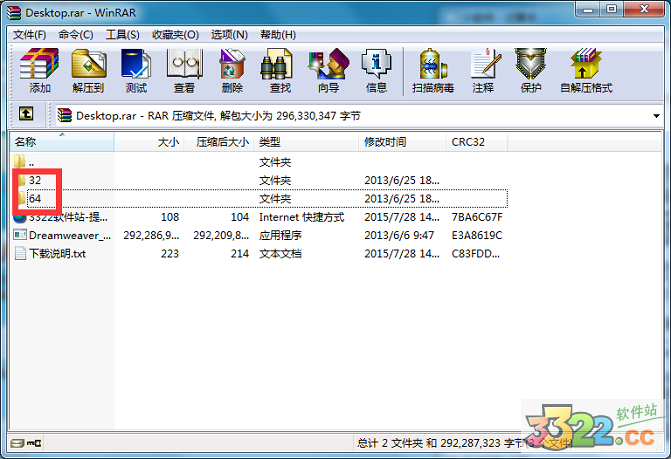Click the 删除 (Delete) icon
Viewport: 671px width, 459px height.
tap(232, 70)
